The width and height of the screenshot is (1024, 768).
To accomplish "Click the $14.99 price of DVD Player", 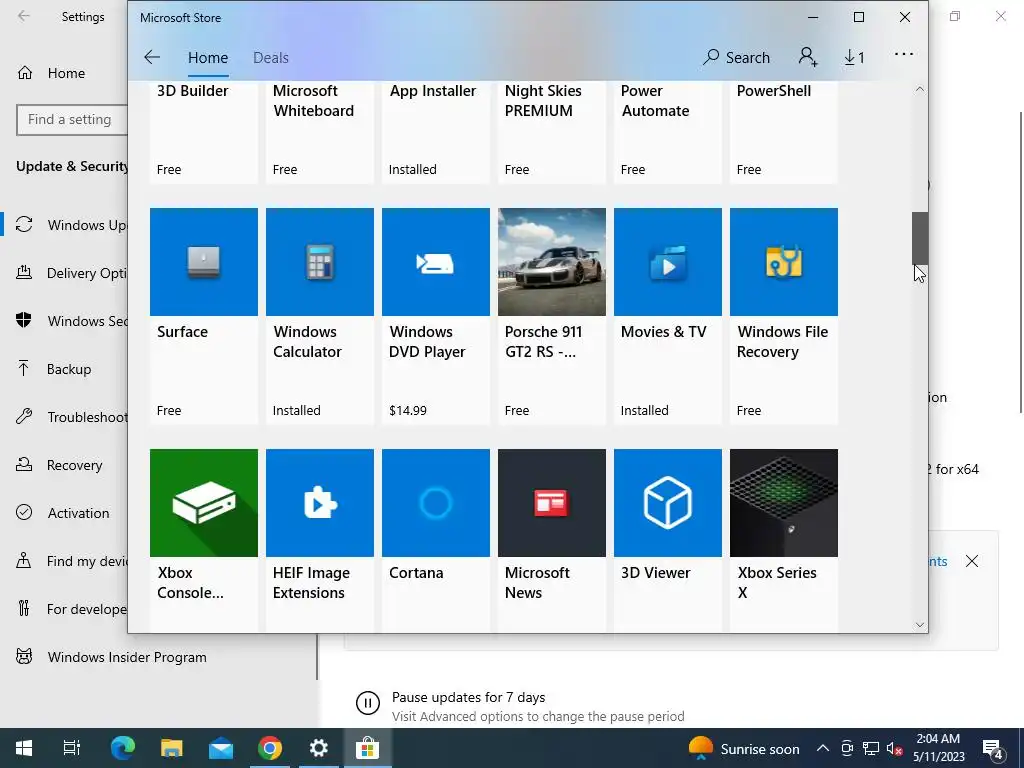I will [x=408, y=411].
